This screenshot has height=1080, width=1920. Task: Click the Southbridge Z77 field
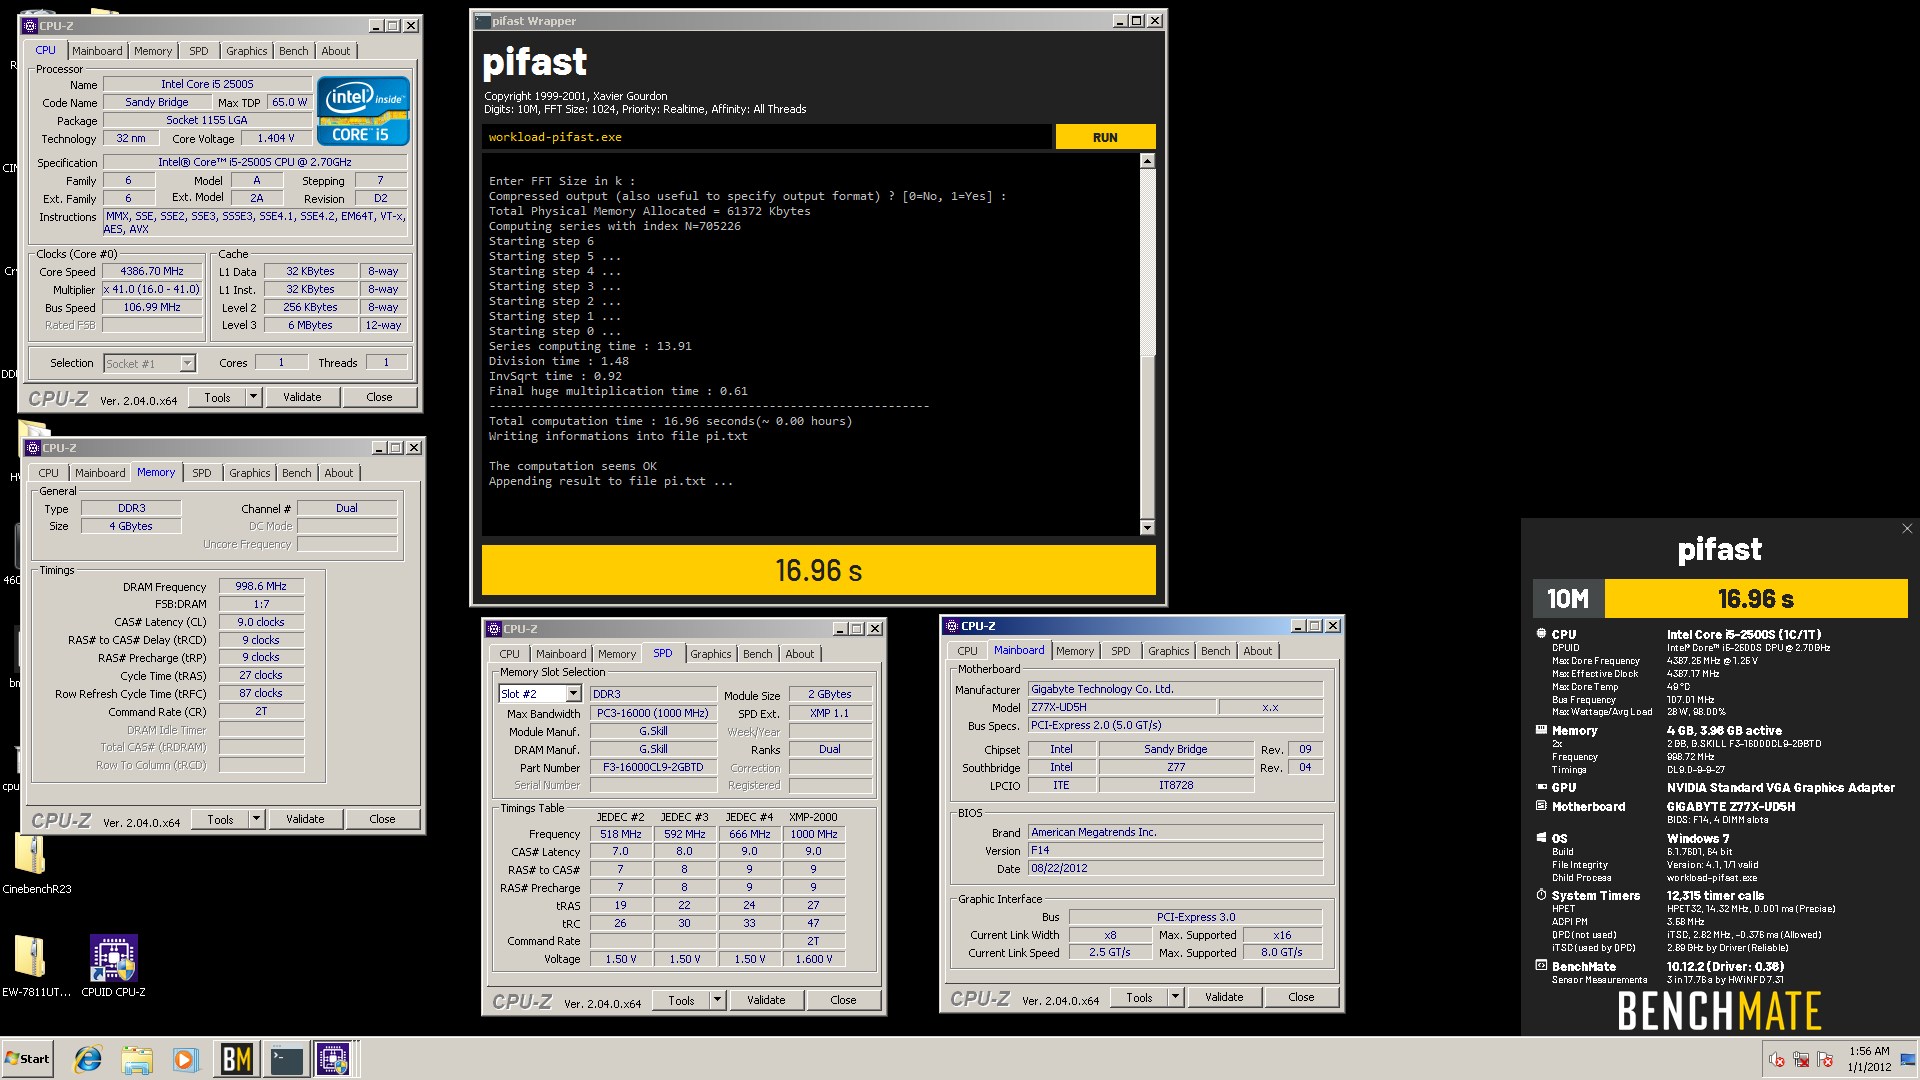(x=1176, y=768)
